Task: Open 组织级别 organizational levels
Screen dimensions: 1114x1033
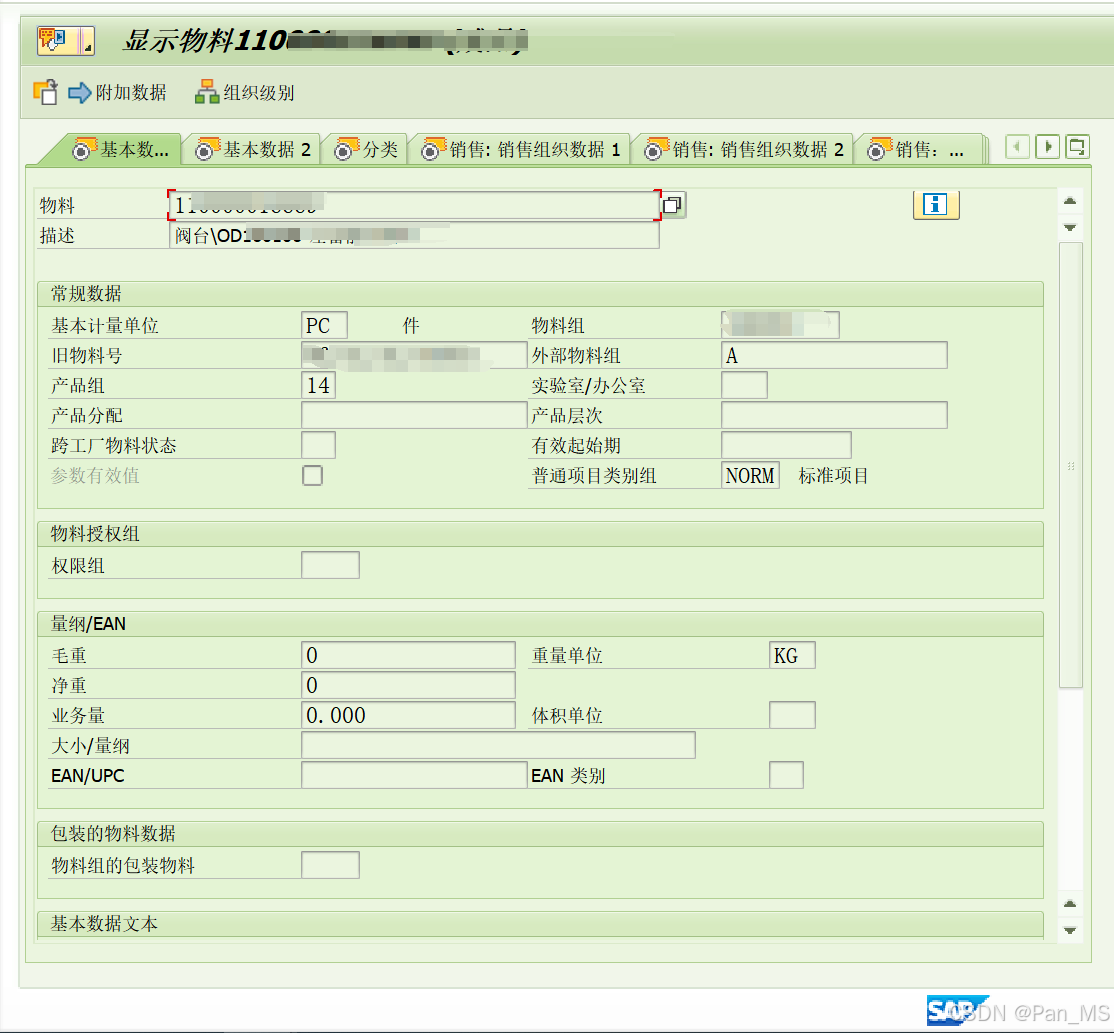Action: (x=244, y=92)
